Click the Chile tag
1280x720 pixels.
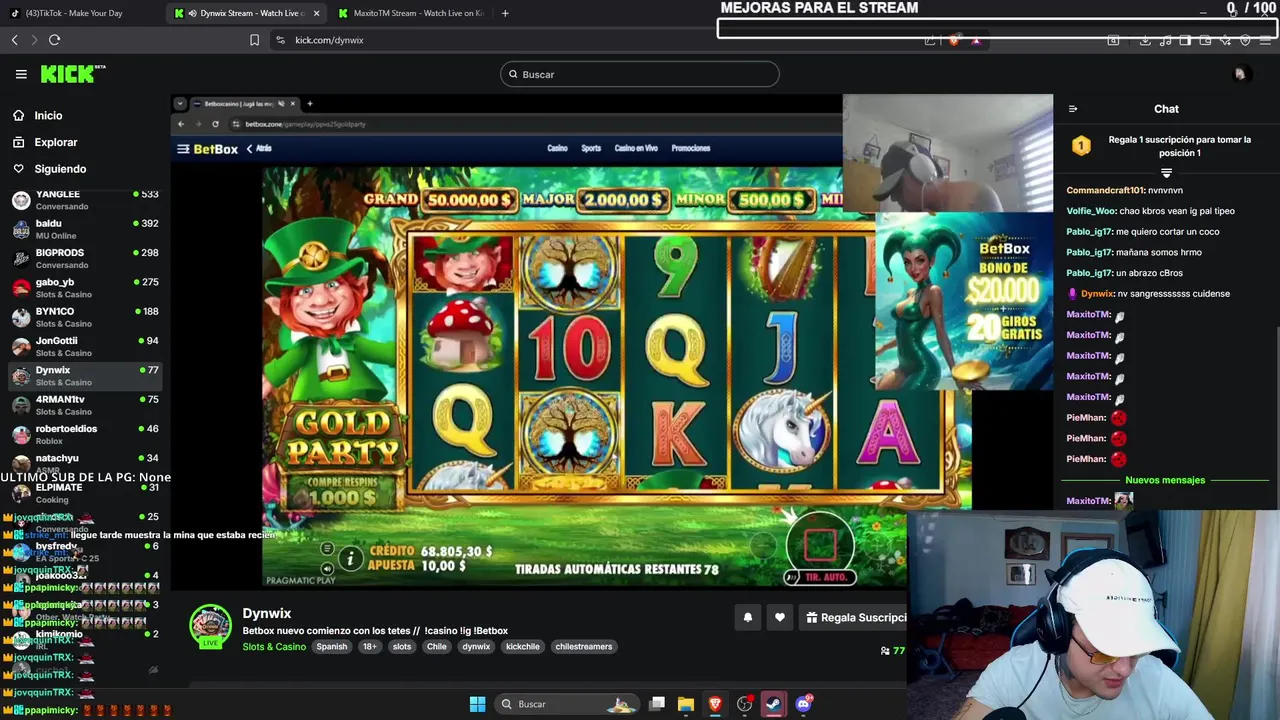(x=437, y=647)
